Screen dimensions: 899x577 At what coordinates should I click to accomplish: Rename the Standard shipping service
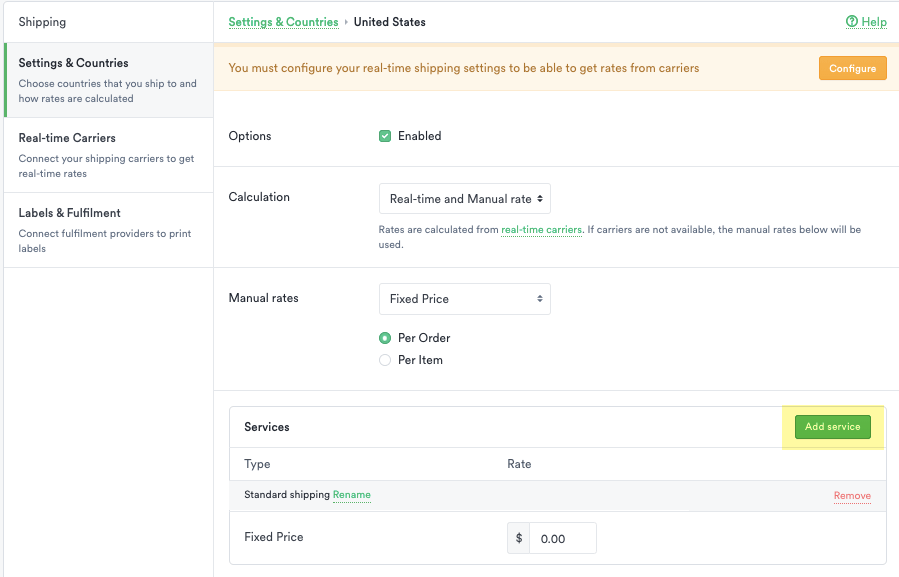click(352, 495)
